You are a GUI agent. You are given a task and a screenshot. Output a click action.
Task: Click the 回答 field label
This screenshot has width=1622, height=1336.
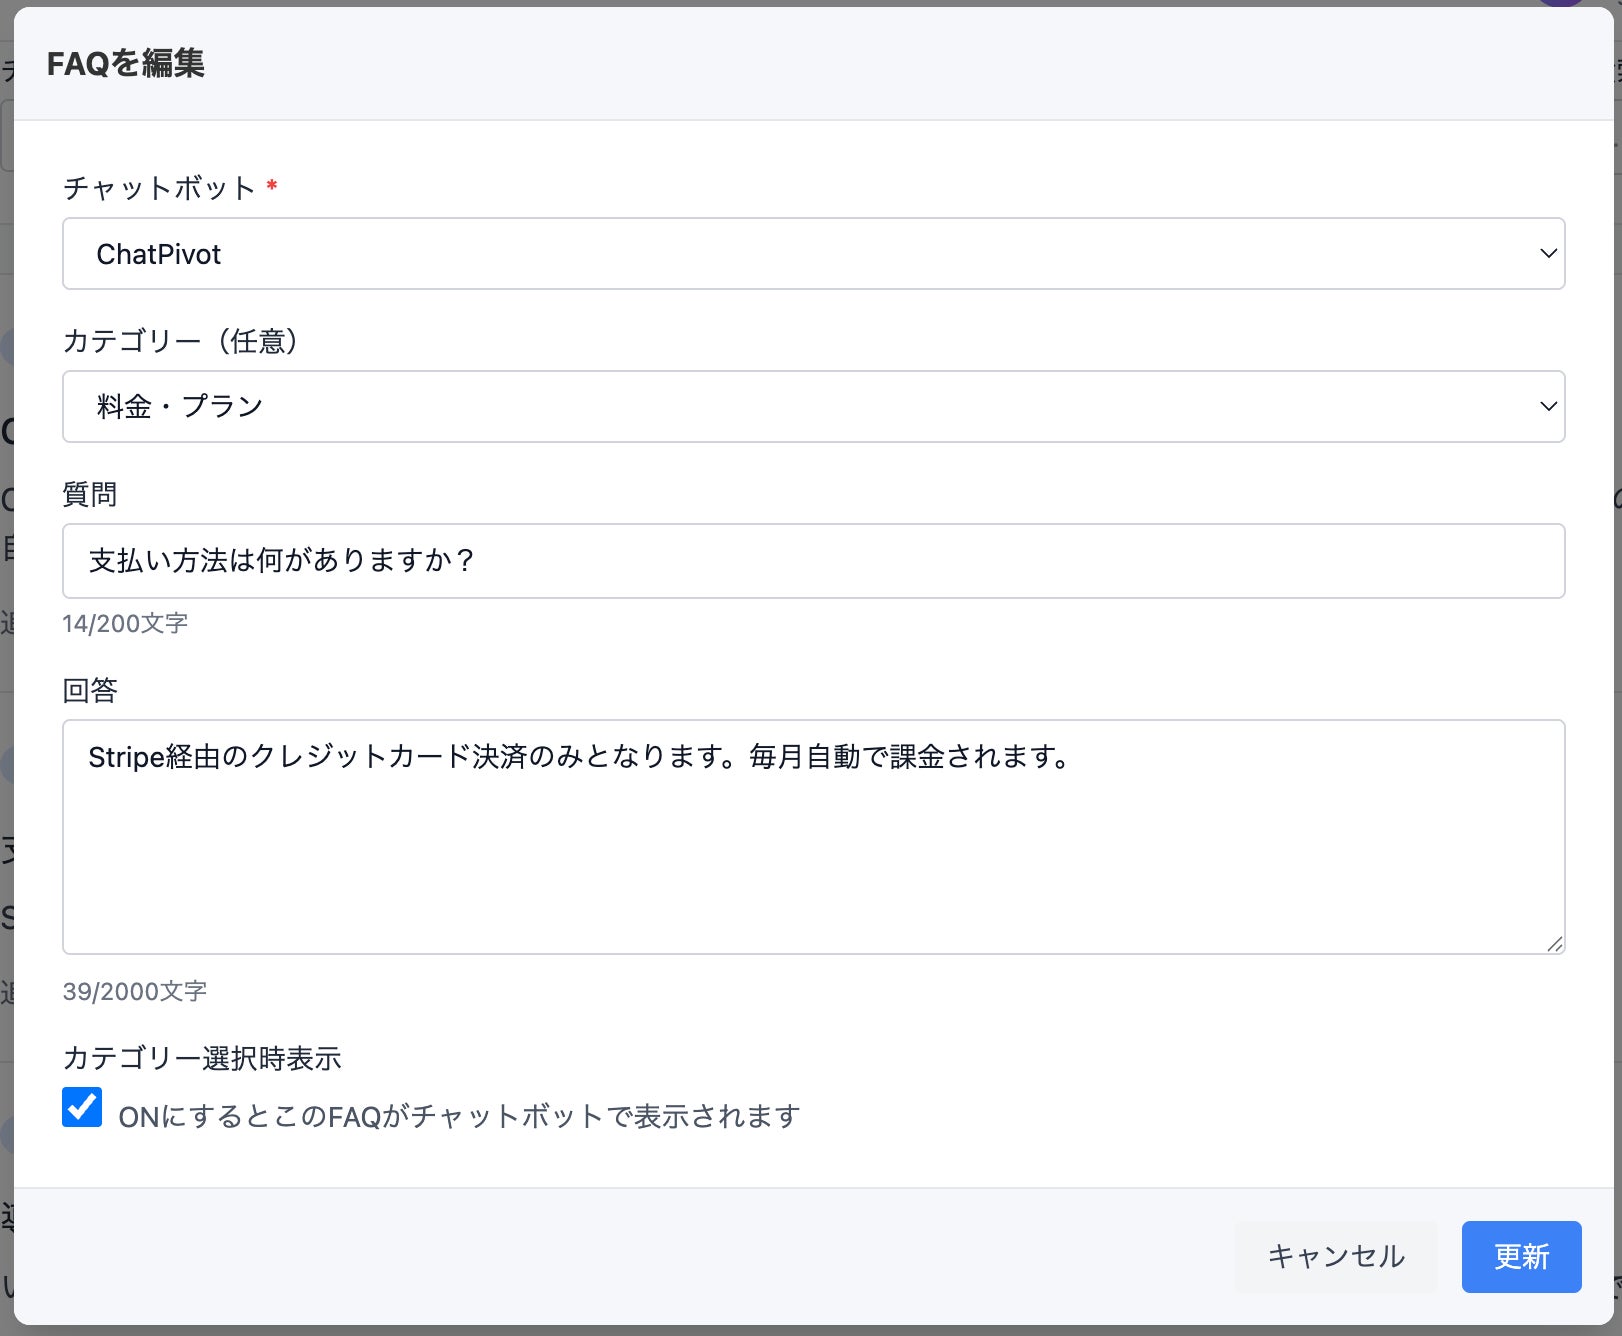click(90, 690)
